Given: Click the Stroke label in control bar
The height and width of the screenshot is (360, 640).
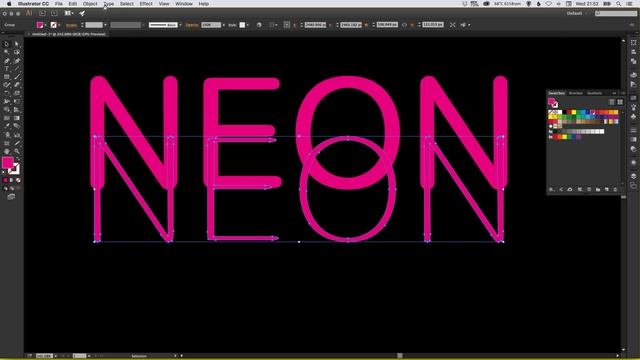Looking at the screenshot, I should click(71, 25).
